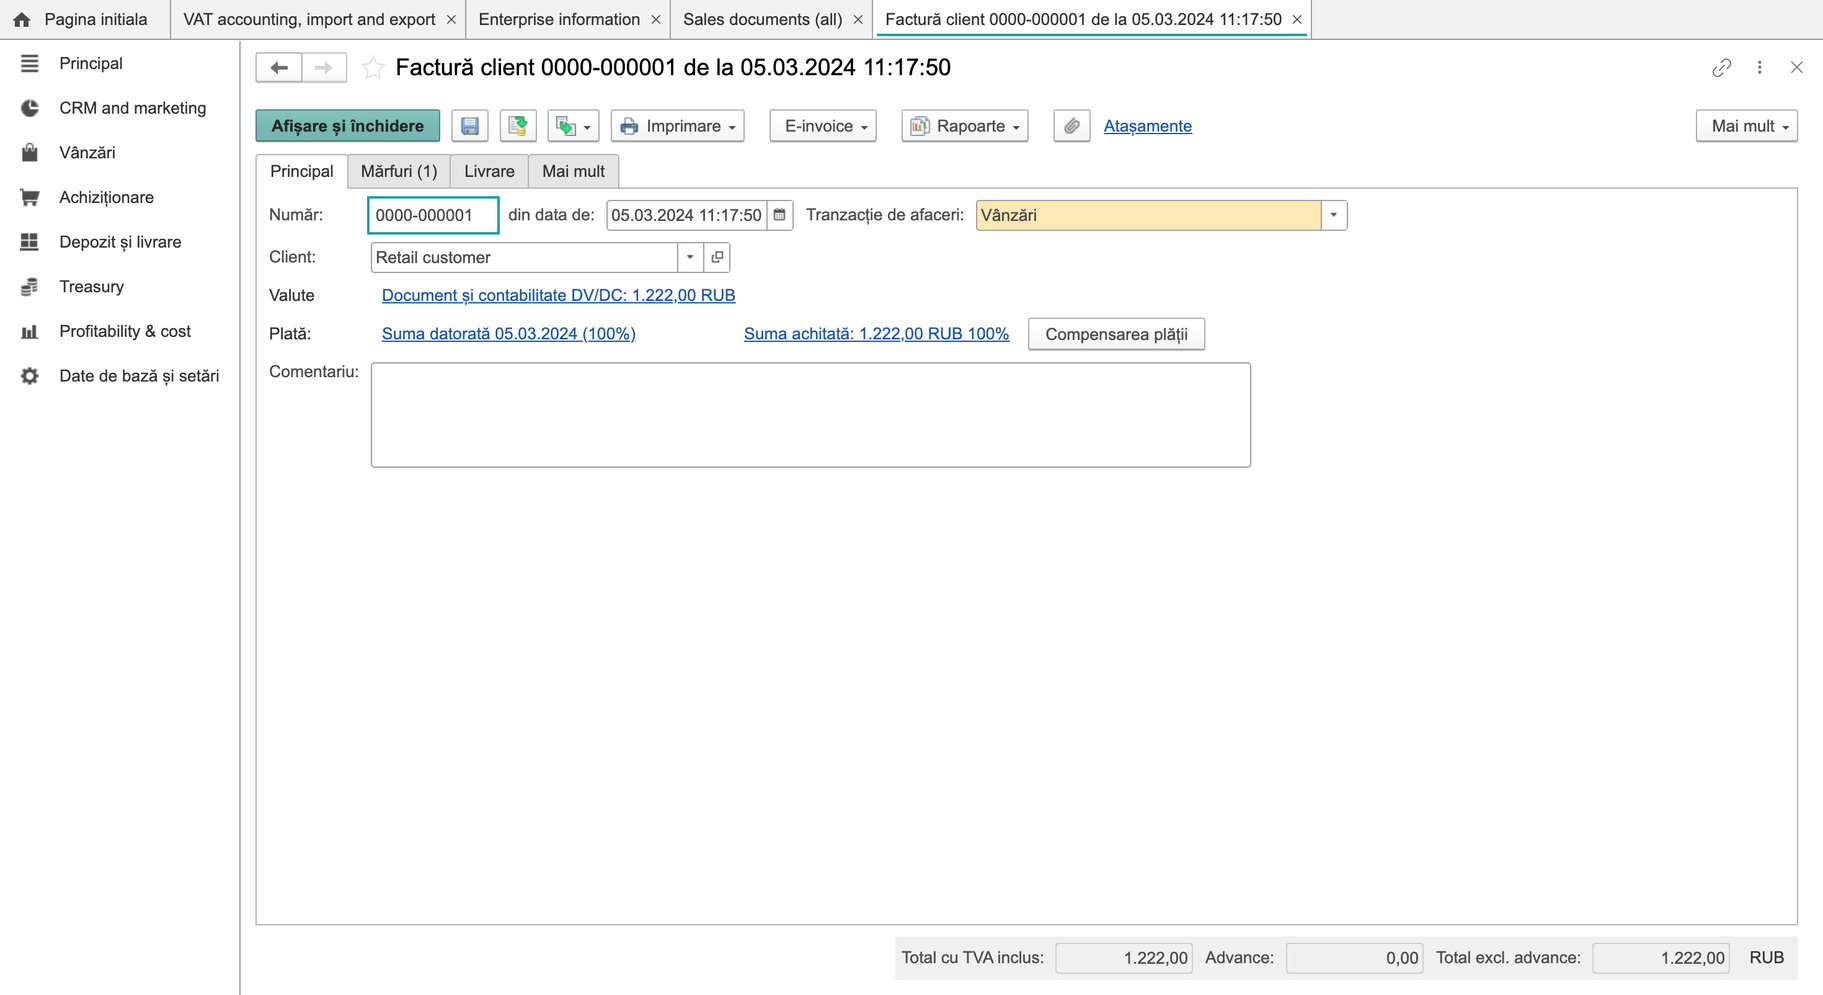Open the calendar picker for document date
The image size is (1823, 995).
point(780,215)
